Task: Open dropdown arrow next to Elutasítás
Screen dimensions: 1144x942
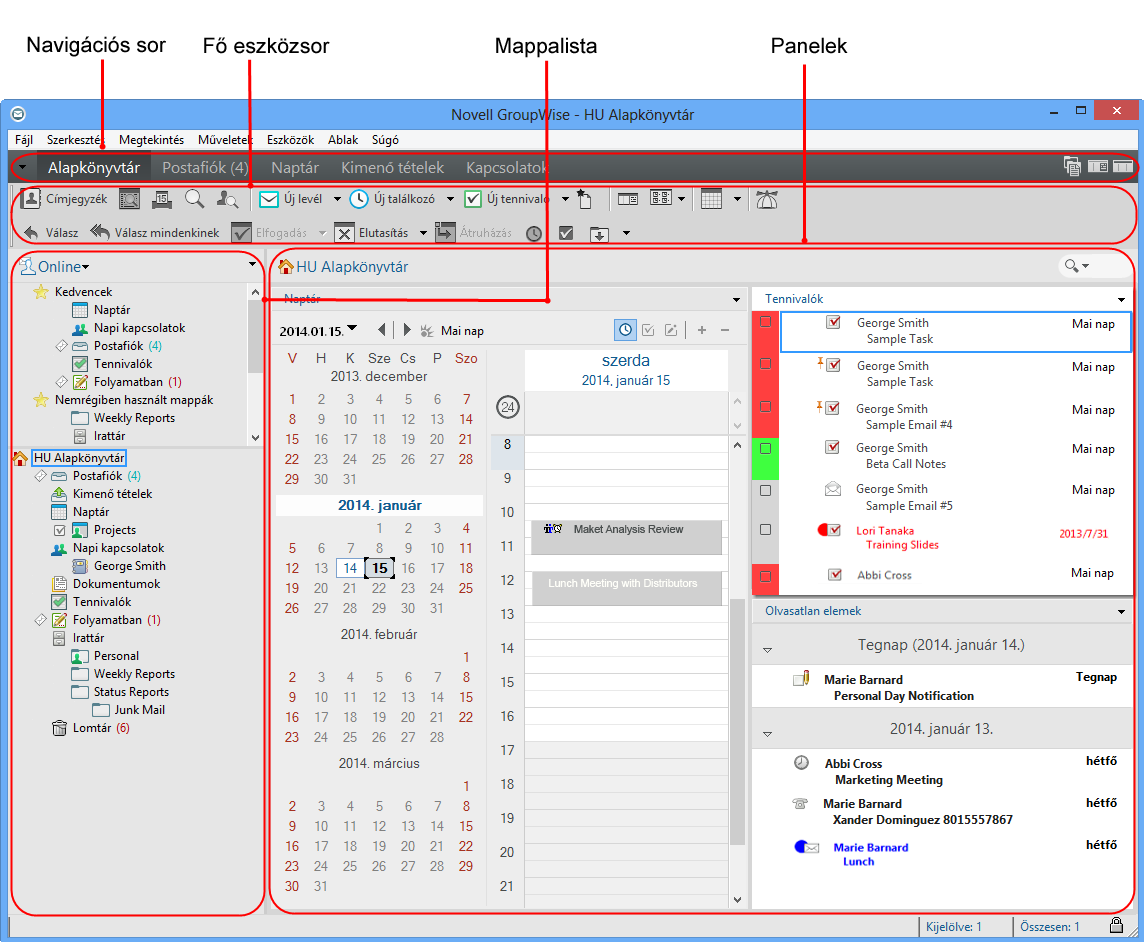Action: pyautogui.click(x=423, y=233)
